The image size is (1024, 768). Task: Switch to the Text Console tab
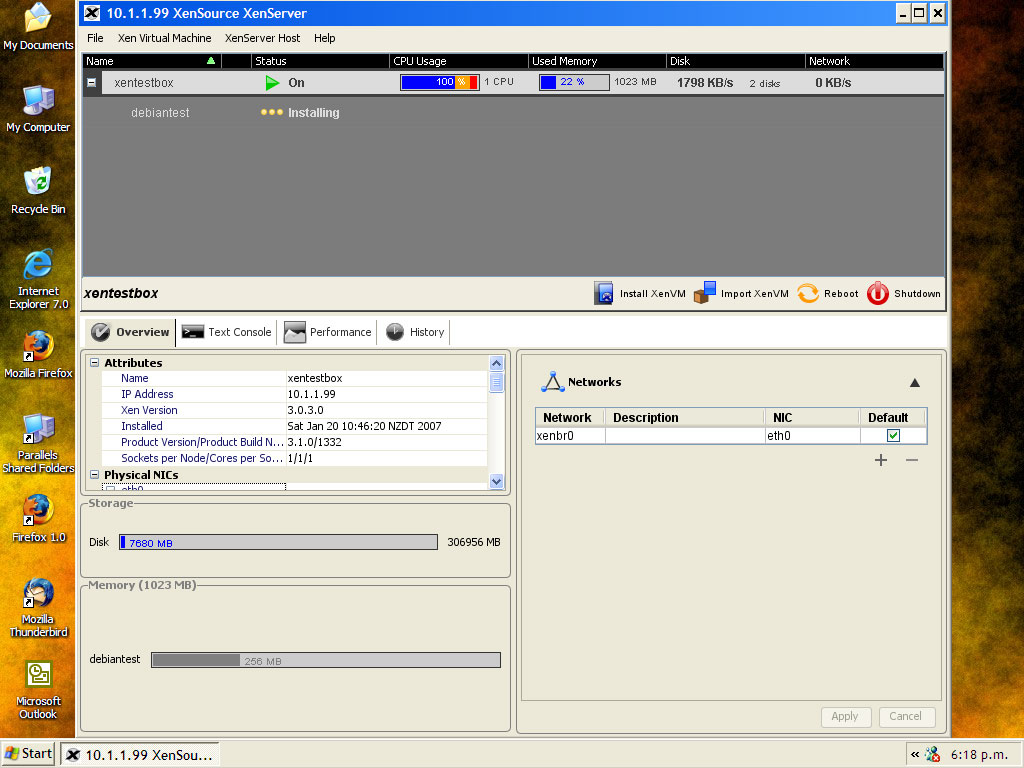[227, 332]
